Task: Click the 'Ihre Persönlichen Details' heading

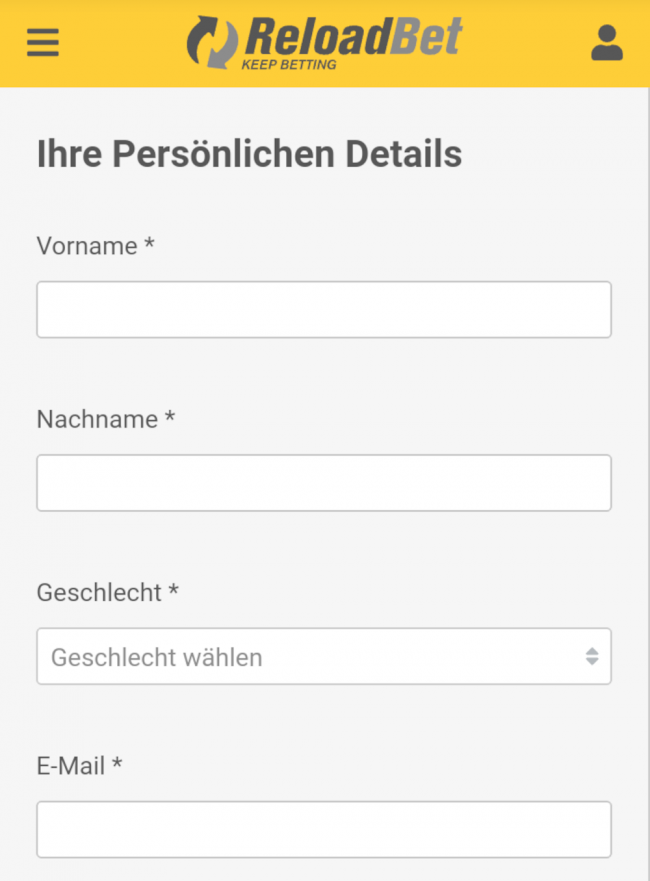Action: (x=249, y=154)
